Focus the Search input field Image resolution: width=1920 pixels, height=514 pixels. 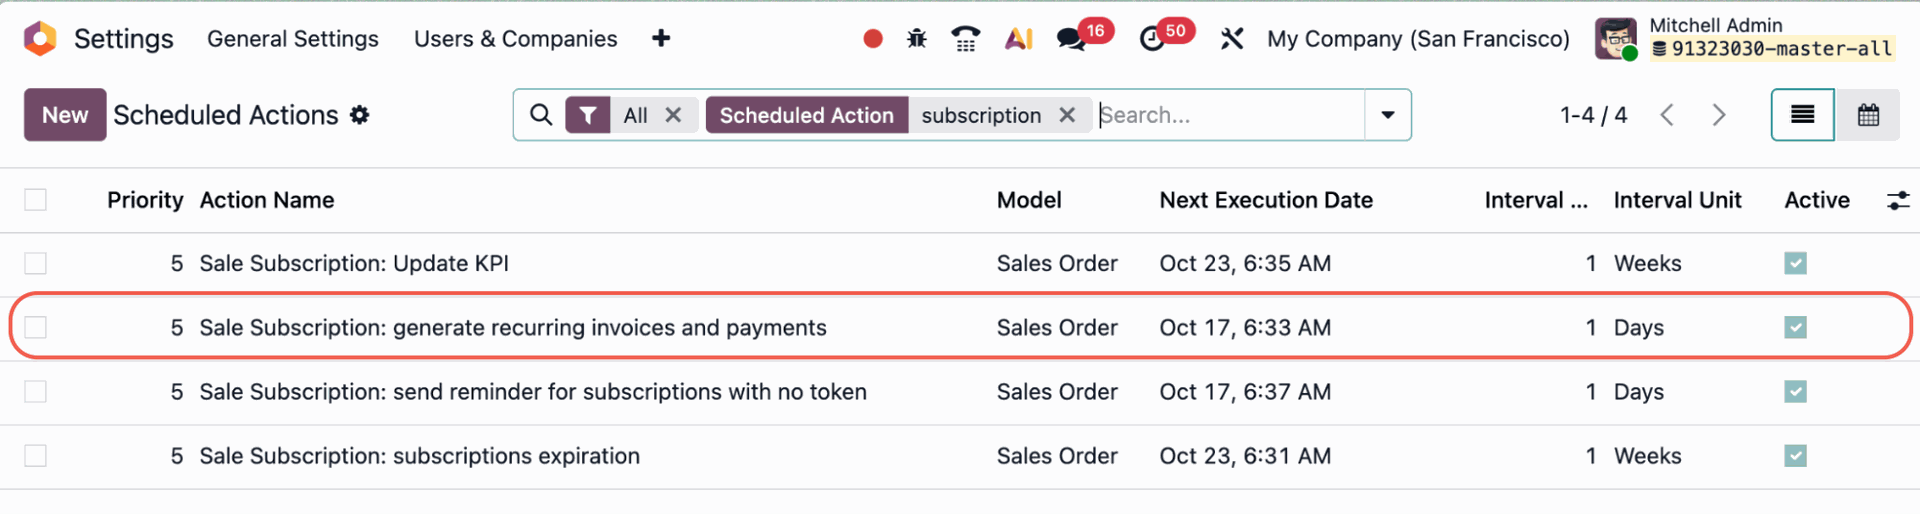[x=1228, y=115]
